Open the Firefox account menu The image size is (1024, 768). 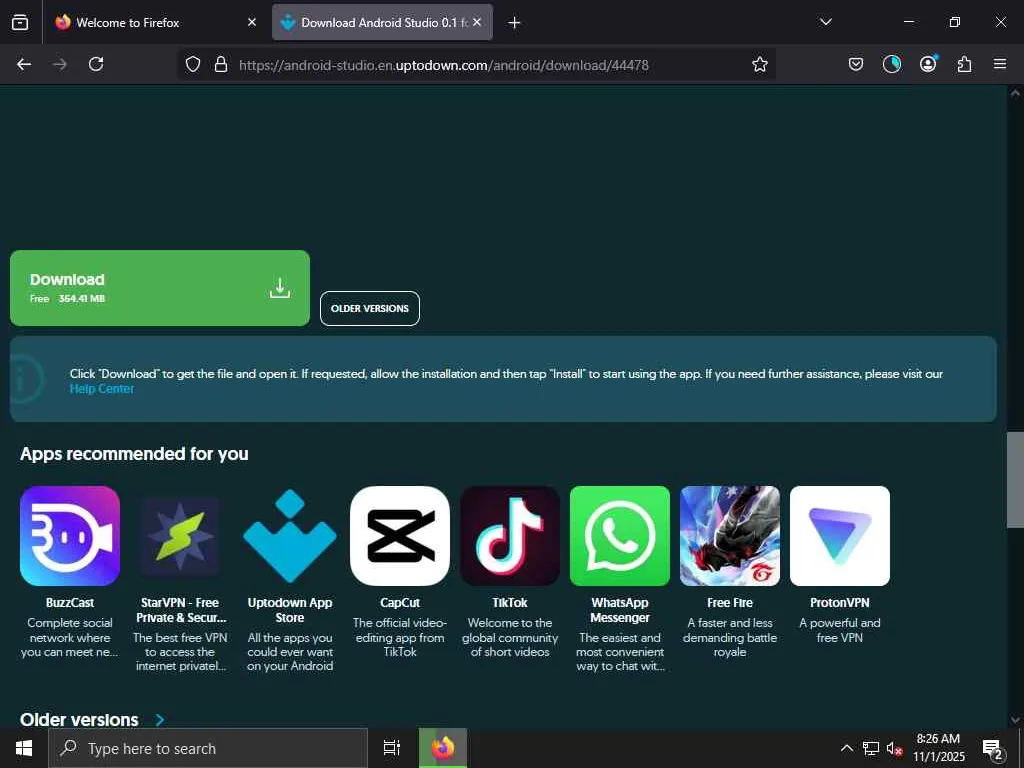click(928, 64)
